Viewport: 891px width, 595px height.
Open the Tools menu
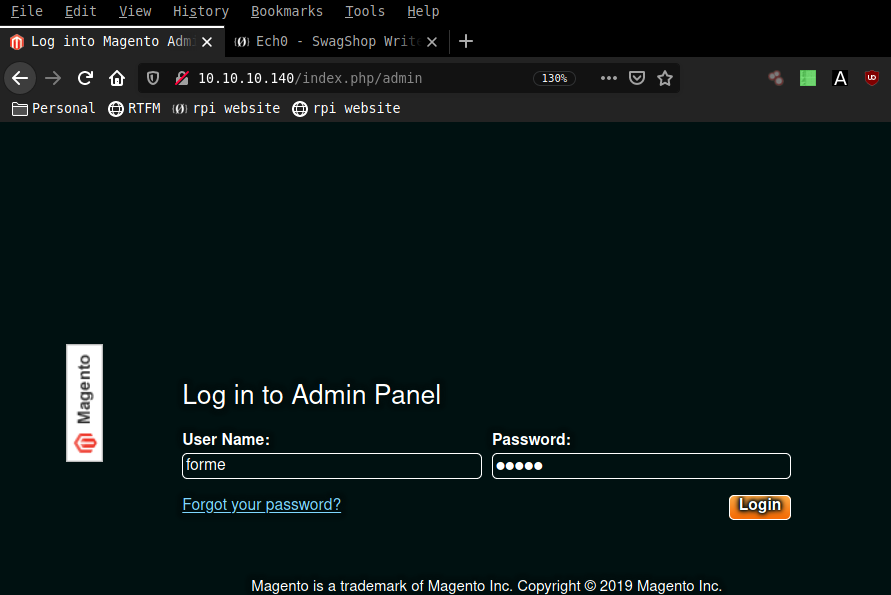click(x=365, y=11)
